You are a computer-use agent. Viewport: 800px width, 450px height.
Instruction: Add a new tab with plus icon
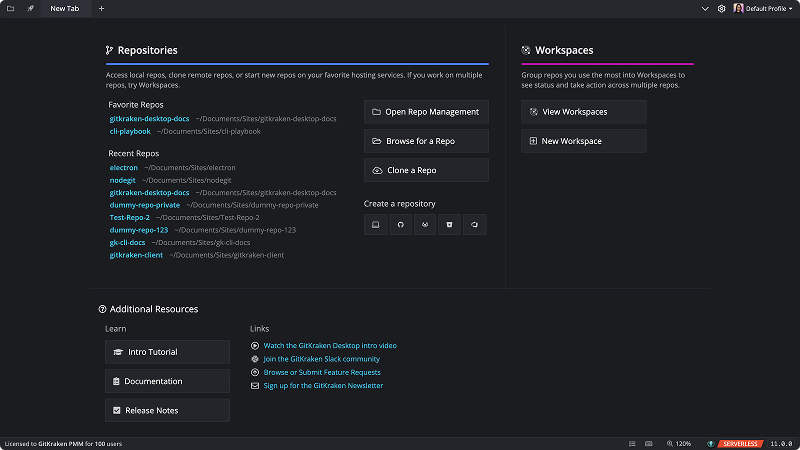101,8
